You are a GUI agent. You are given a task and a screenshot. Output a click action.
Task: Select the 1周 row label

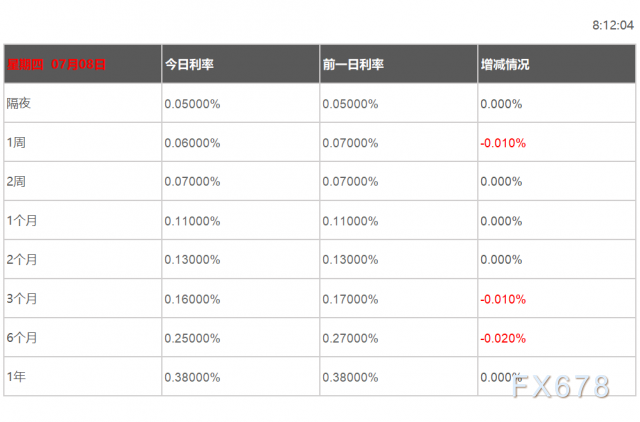(x=16, y=142)
